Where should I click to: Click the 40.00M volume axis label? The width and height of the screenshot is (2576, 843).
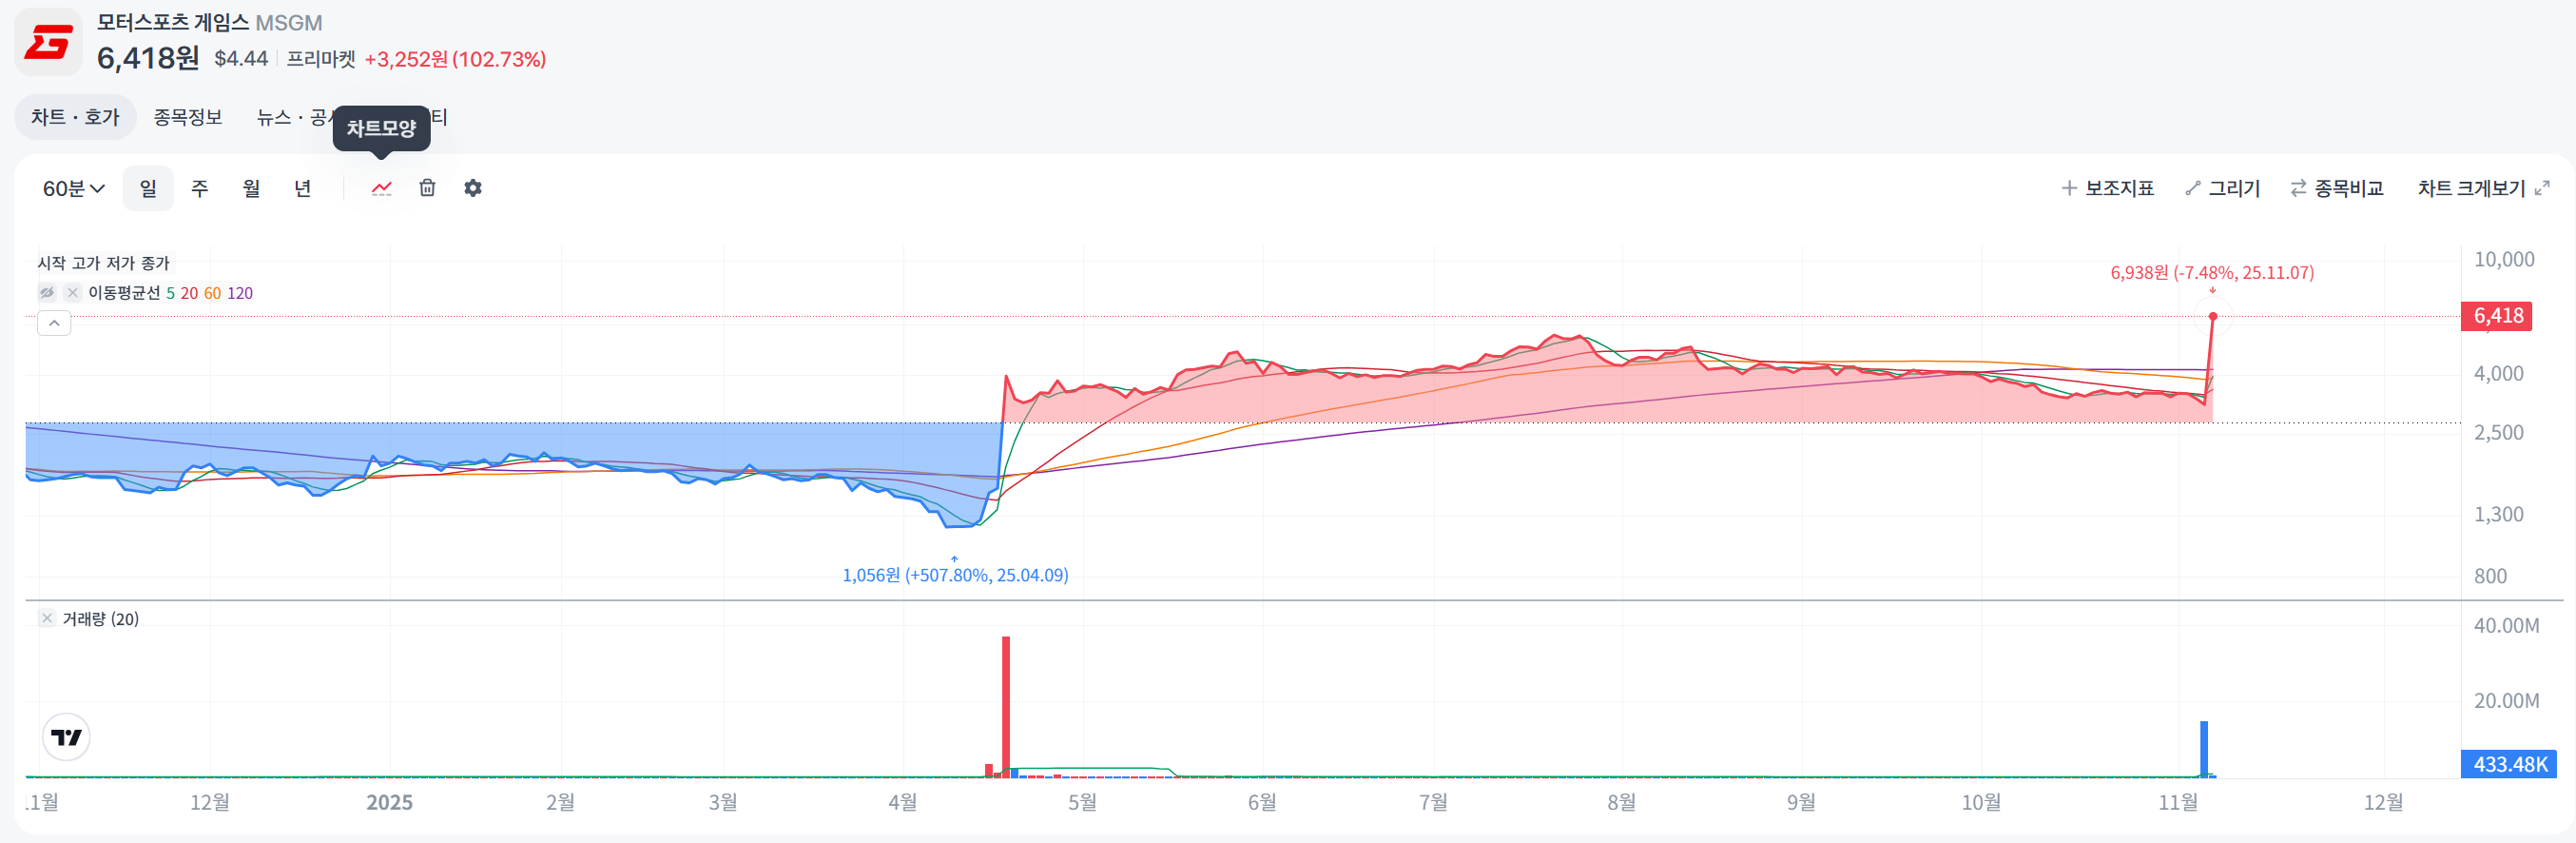[x=2506, y=626]
